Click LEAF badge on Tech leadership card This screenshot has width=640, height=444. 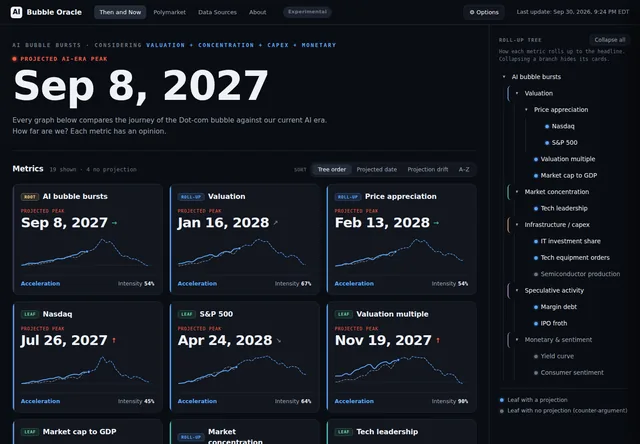pyautogui.click(x=344, y=432)
